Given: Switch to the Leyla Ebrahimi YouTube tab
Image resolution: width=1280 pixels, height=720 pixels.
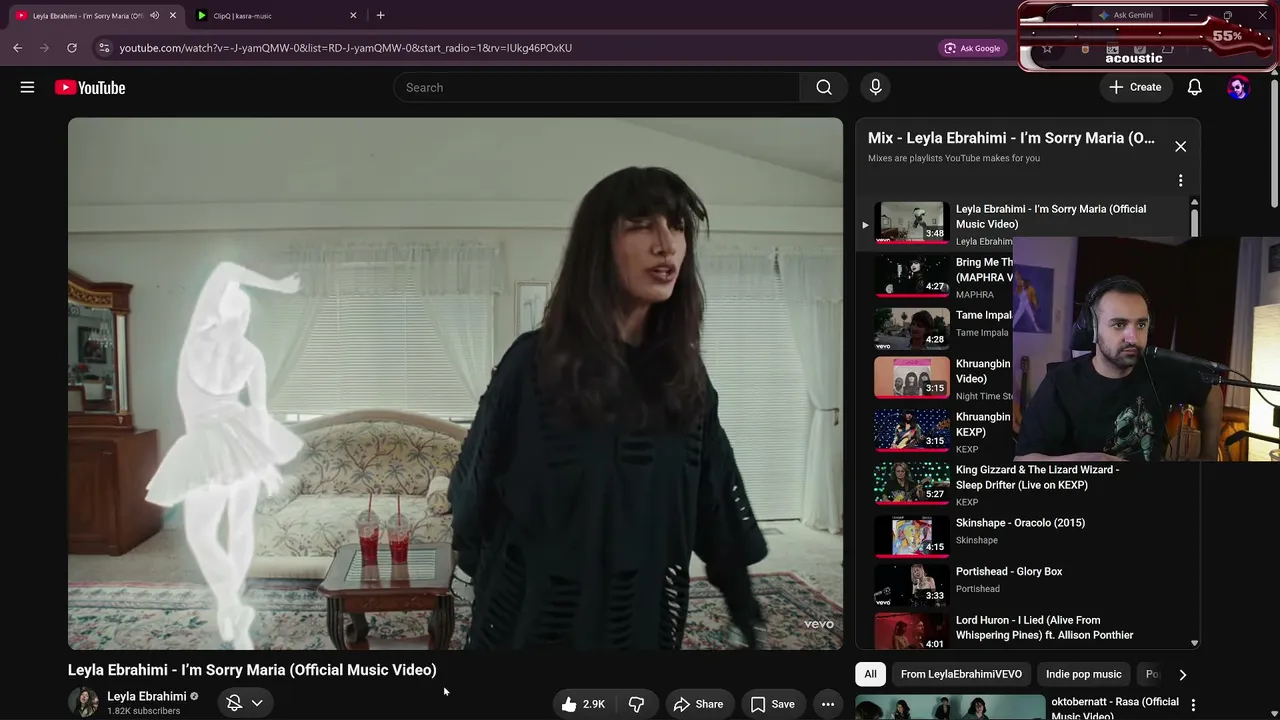Looking at the screenshot, I should coord(95,15).
